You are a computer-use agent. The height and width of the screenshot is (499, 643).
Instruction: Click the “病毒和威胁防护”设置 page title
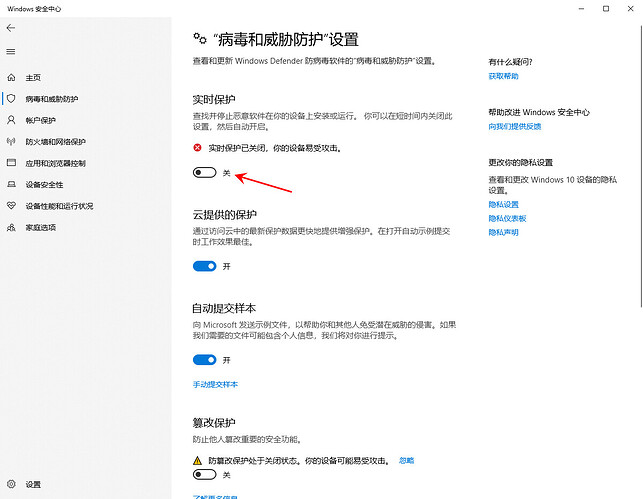286,40
